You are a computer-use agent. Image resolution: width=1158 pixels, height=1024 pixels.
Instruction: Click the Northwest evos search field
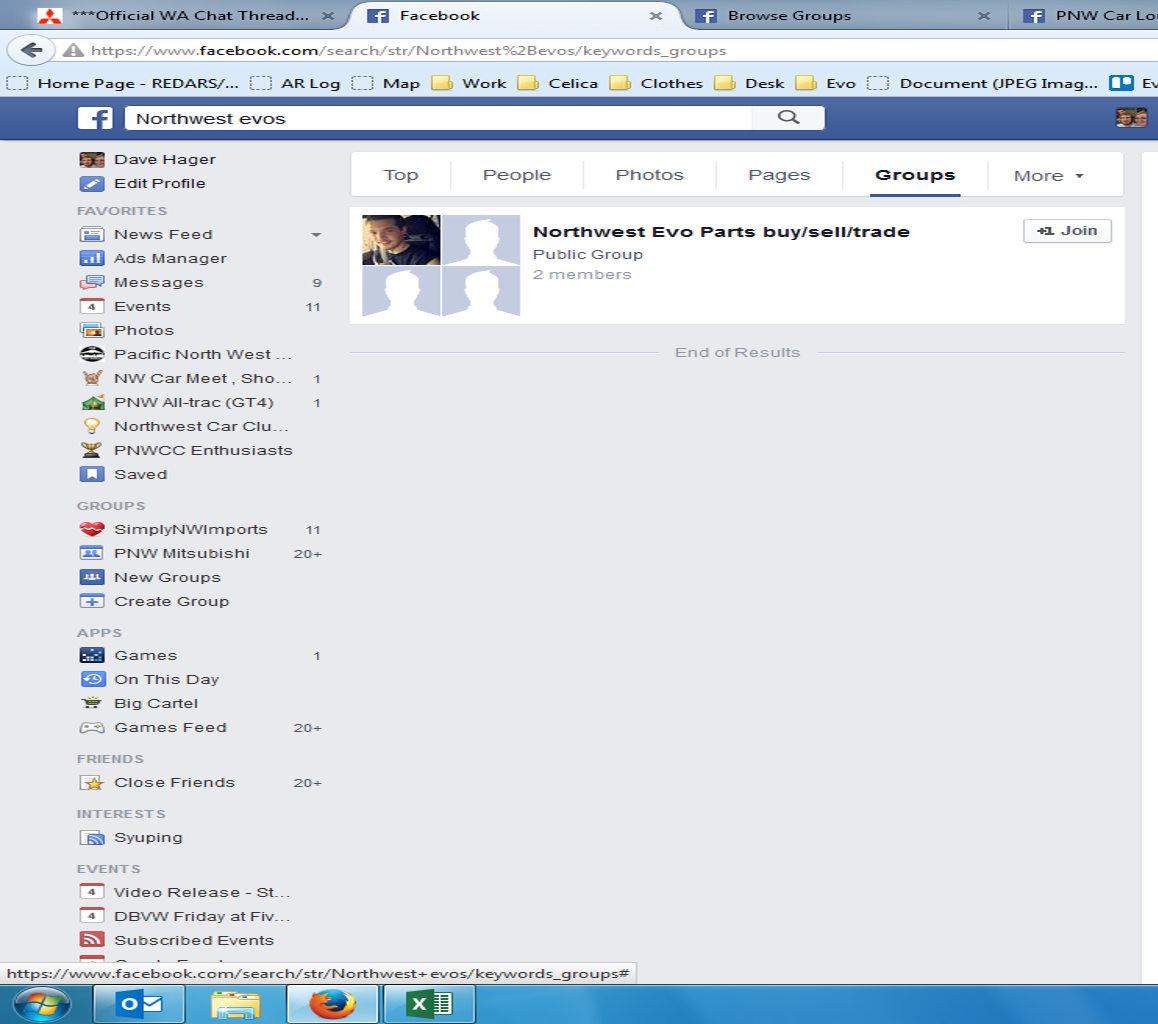[438, 119]
